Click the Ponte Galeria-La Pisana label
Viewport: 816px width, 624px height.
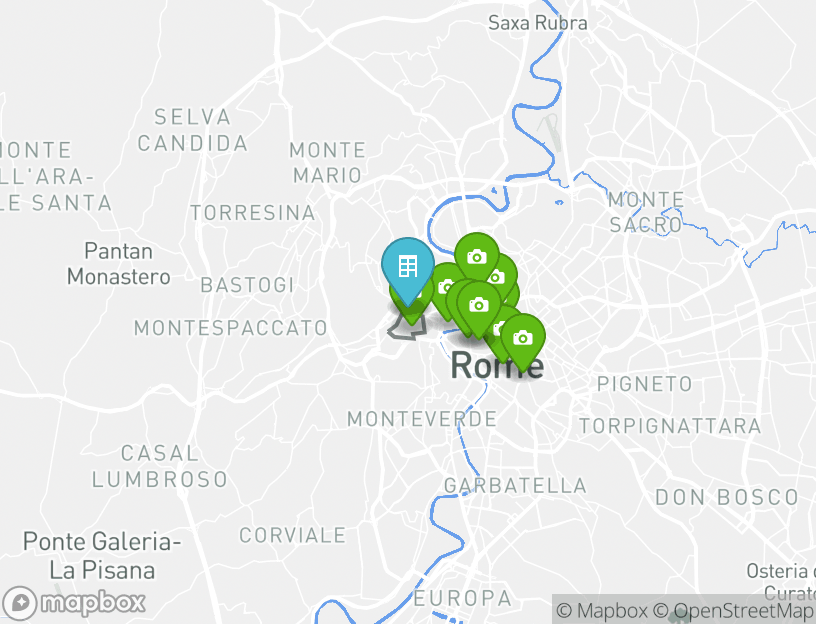coord(102,556)
